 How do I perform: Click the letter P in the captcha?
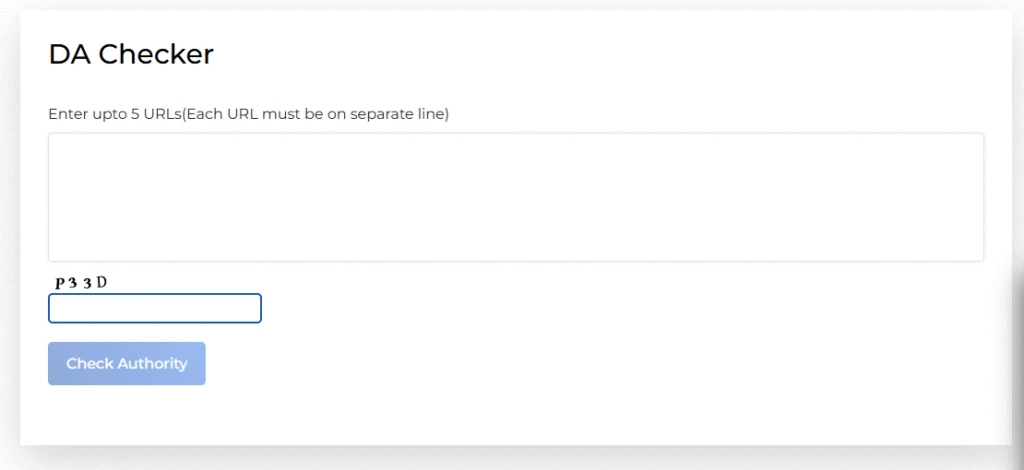coord(60,283)
